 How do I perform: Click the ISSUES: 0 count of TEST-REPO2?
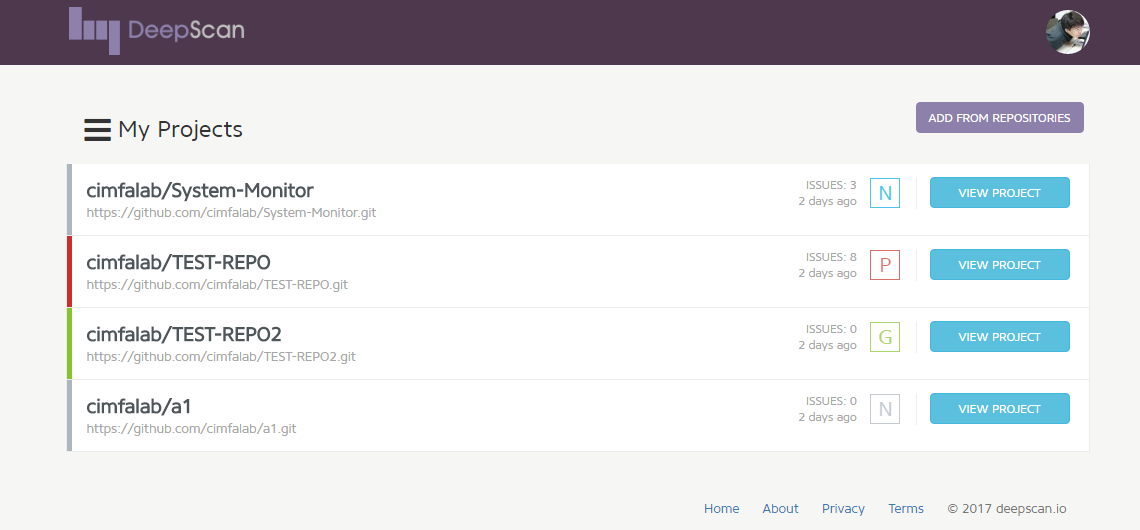[x=831, y=329]
